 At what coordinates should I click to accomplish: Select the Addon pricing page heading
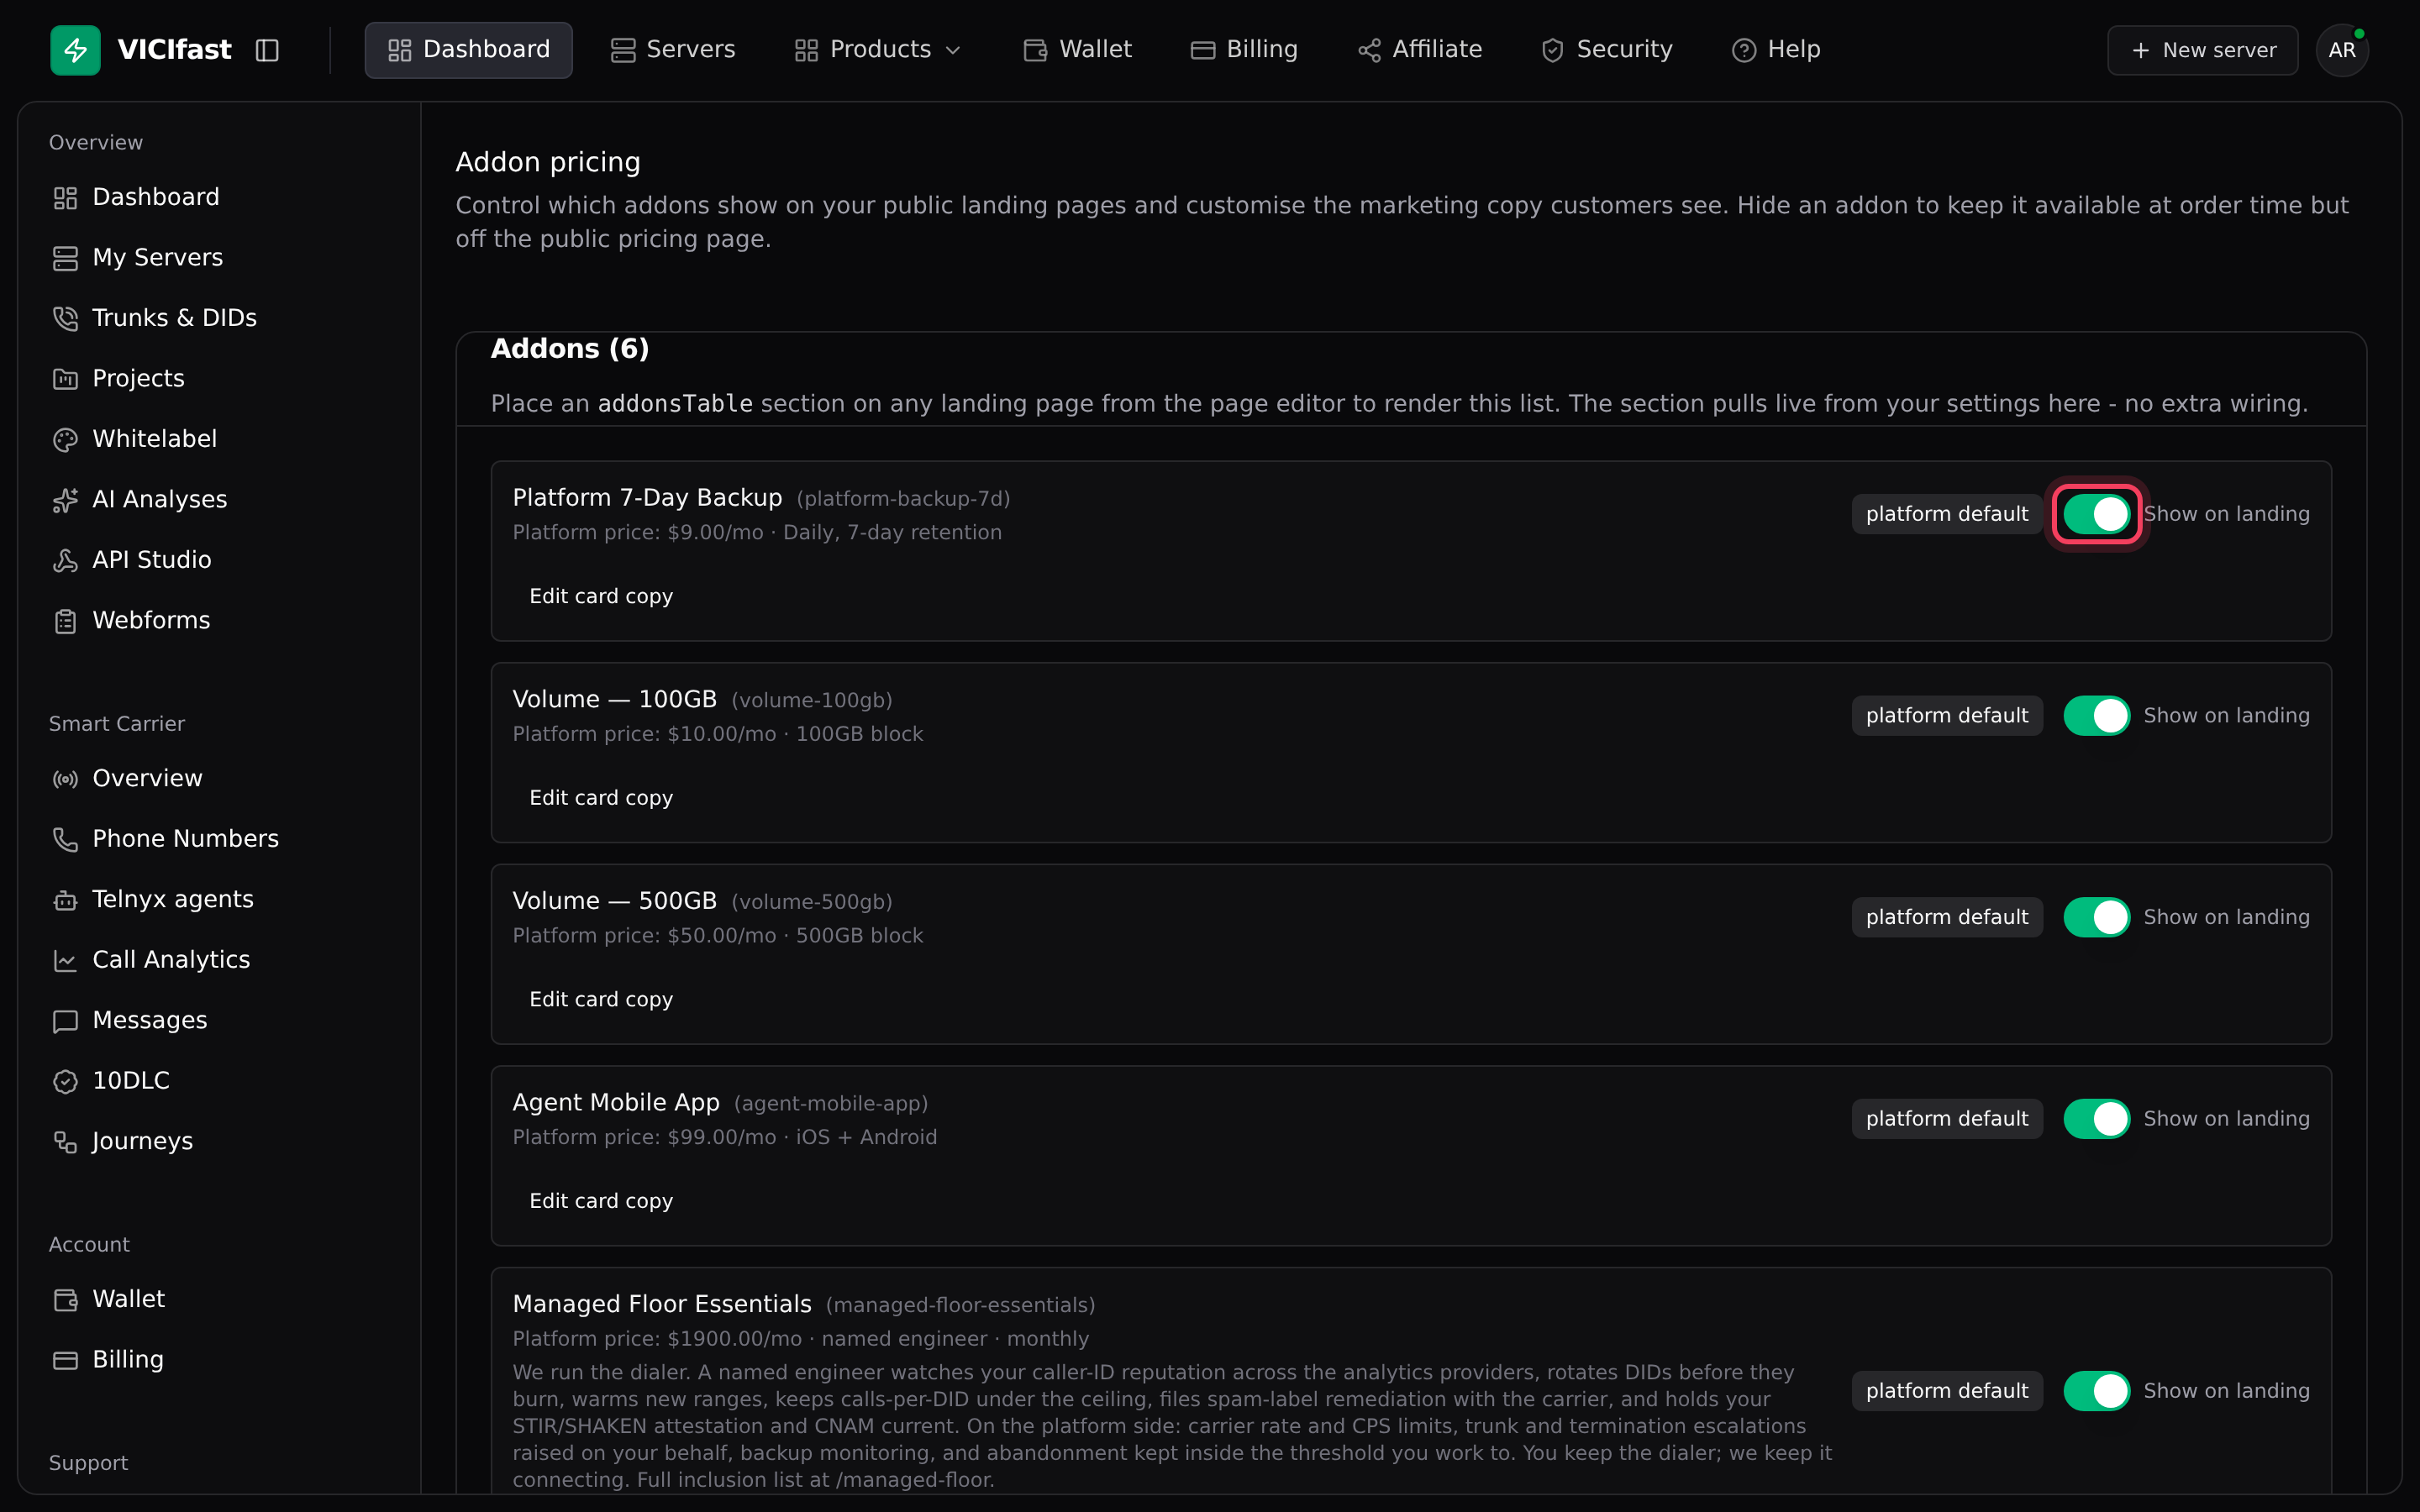[548, 162]
